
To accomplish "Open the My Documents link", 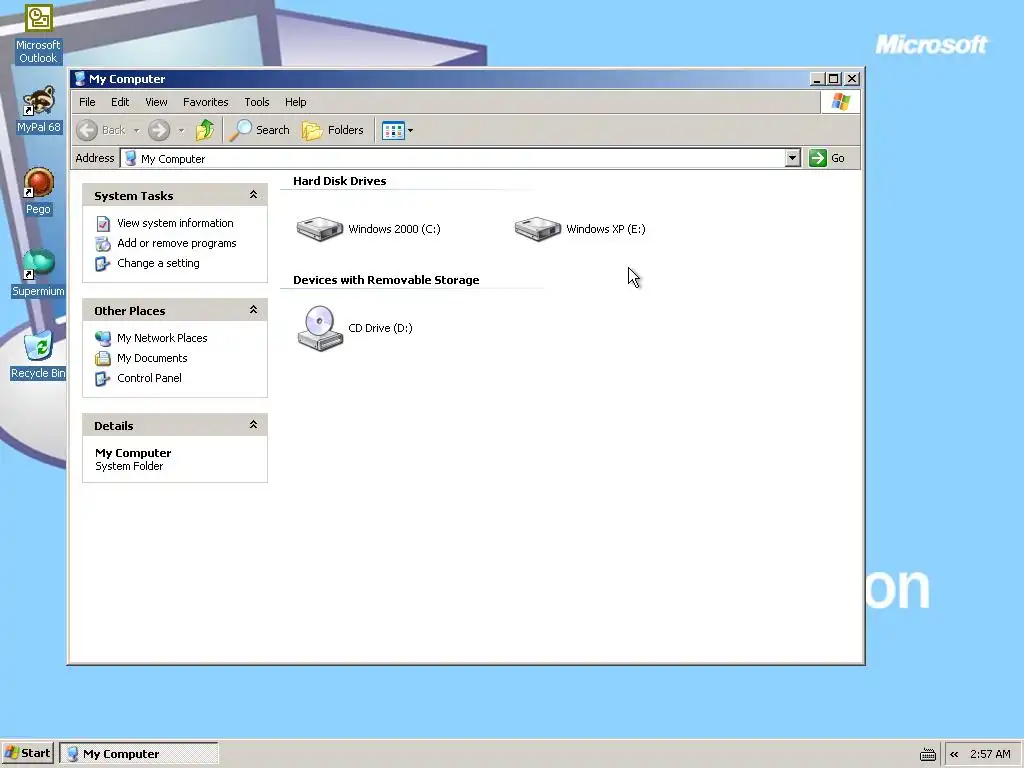I will click(152, 358).
